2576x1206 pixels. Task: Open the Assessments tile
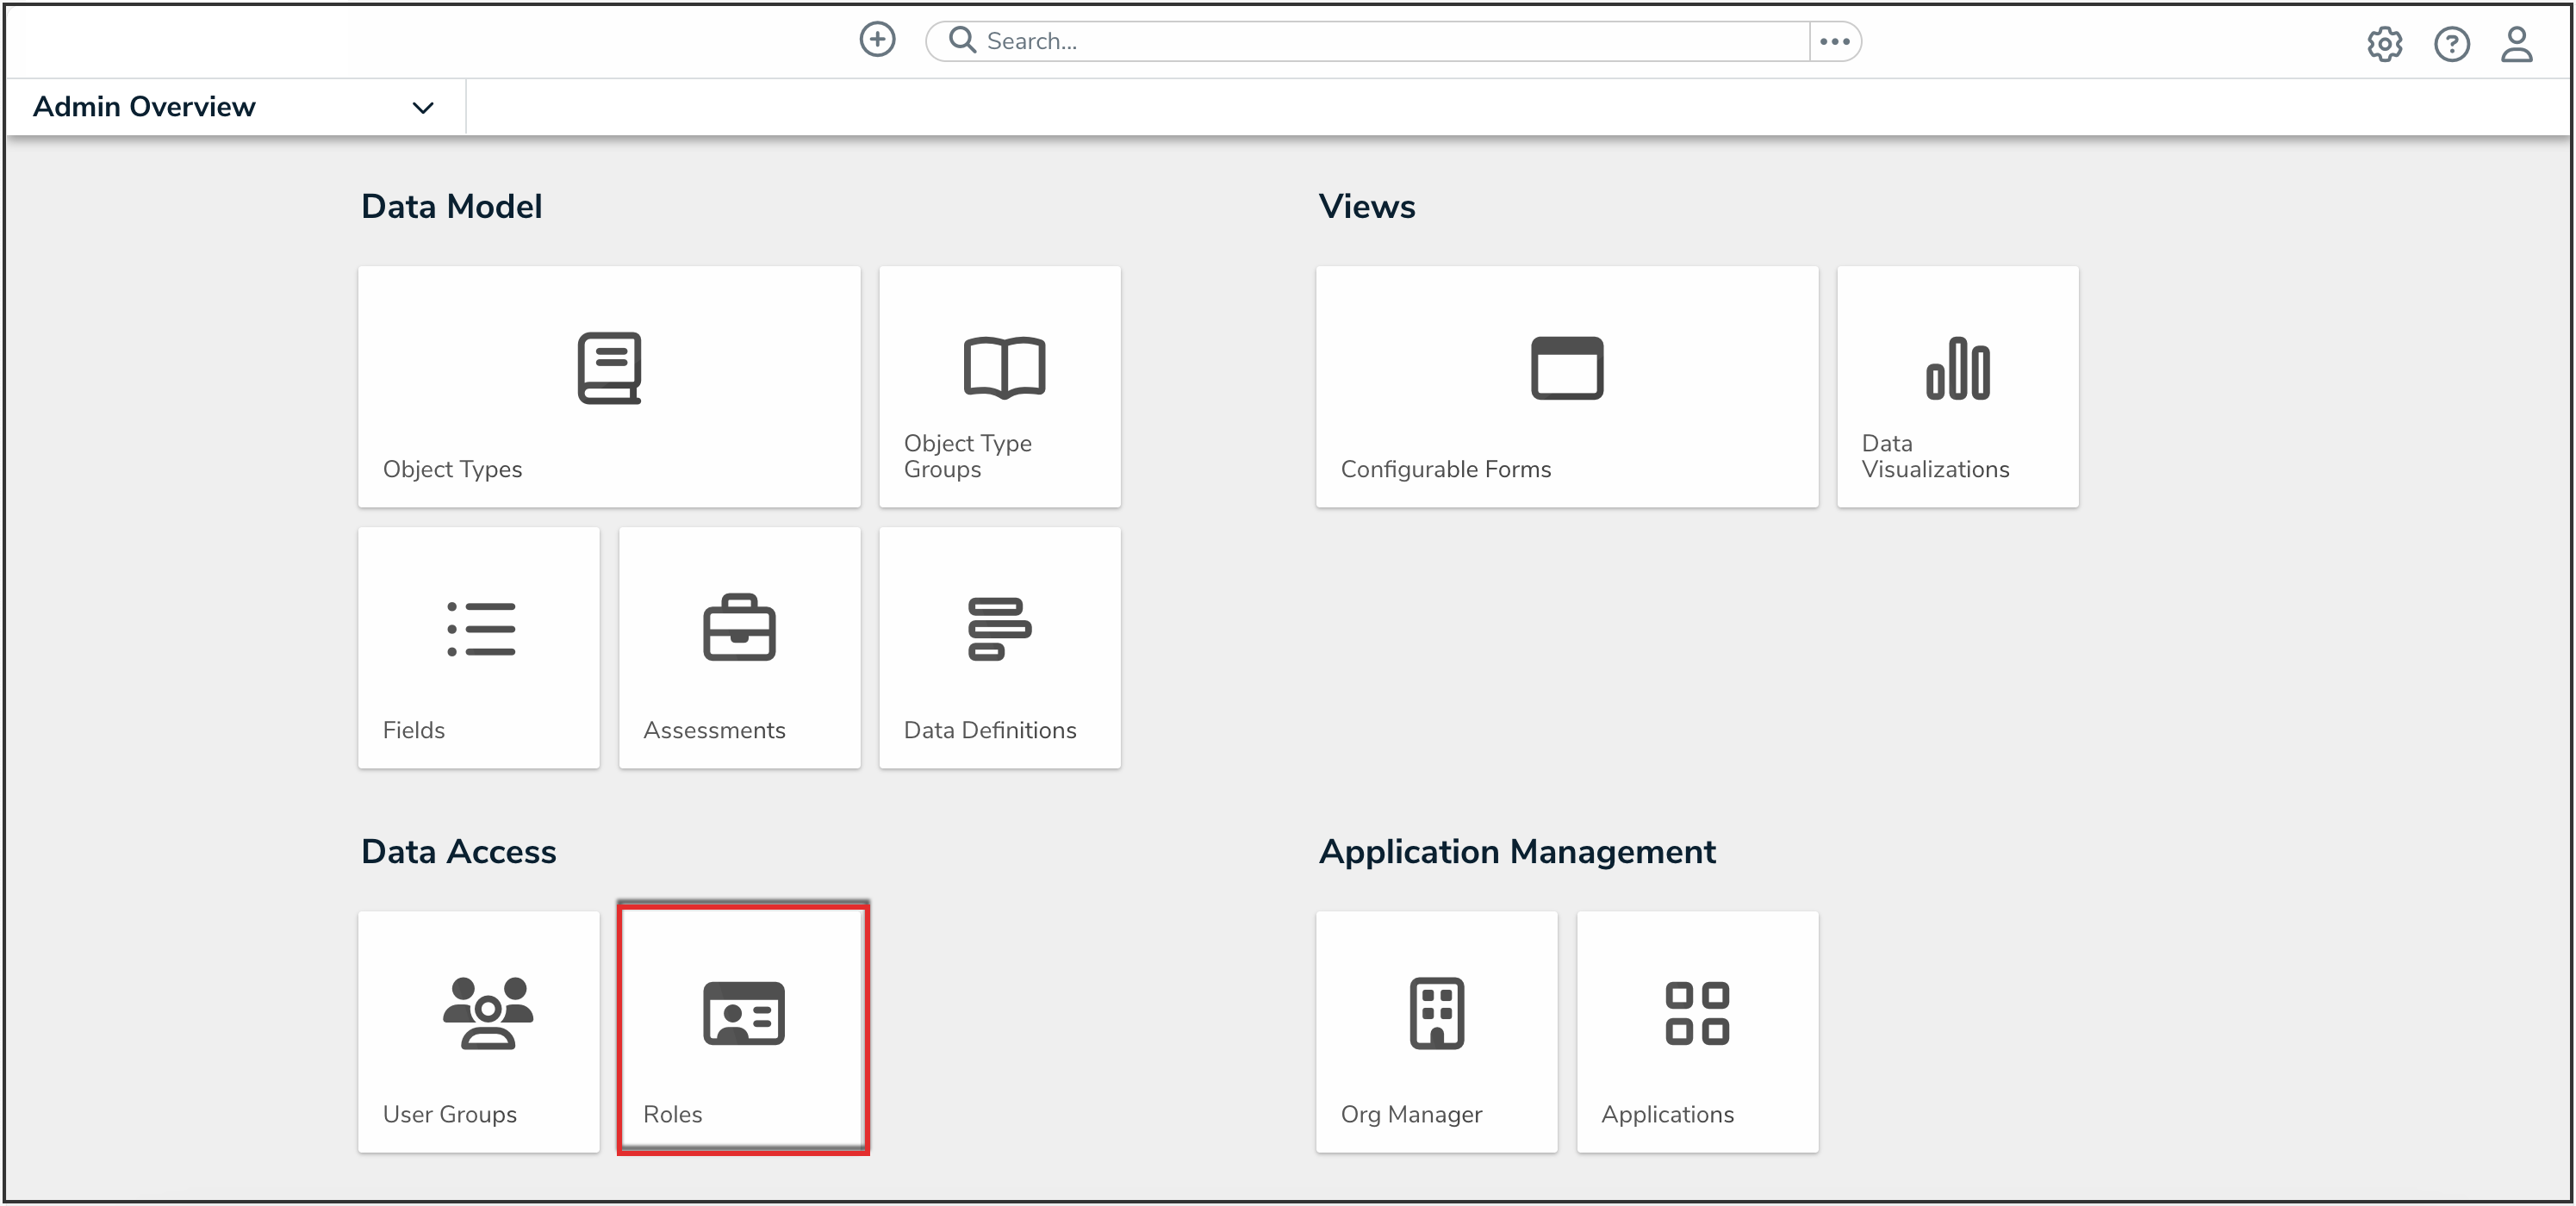click(739, 647)
